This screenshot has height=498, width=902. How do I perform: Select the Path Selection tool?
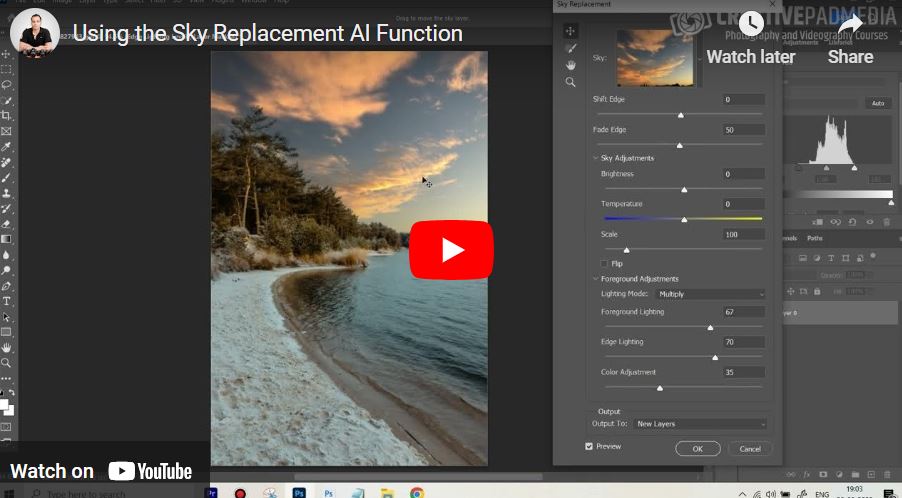coord(6,317)
